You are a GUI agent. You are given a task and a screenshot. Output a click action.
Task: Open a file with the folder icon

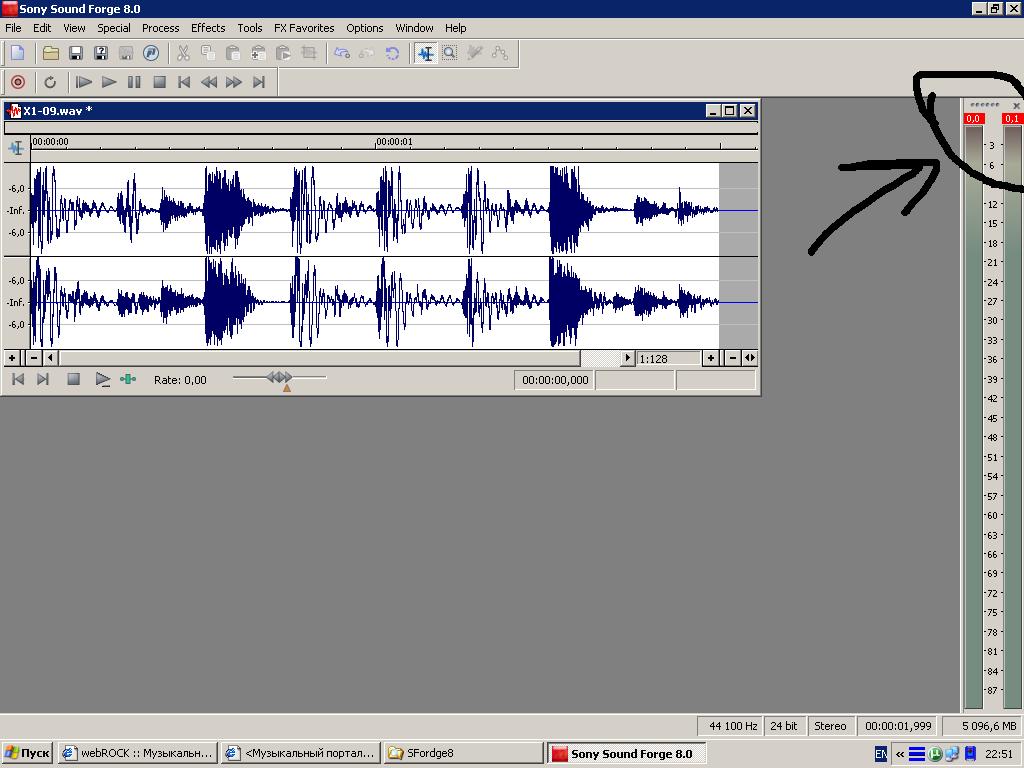[51, 54]
